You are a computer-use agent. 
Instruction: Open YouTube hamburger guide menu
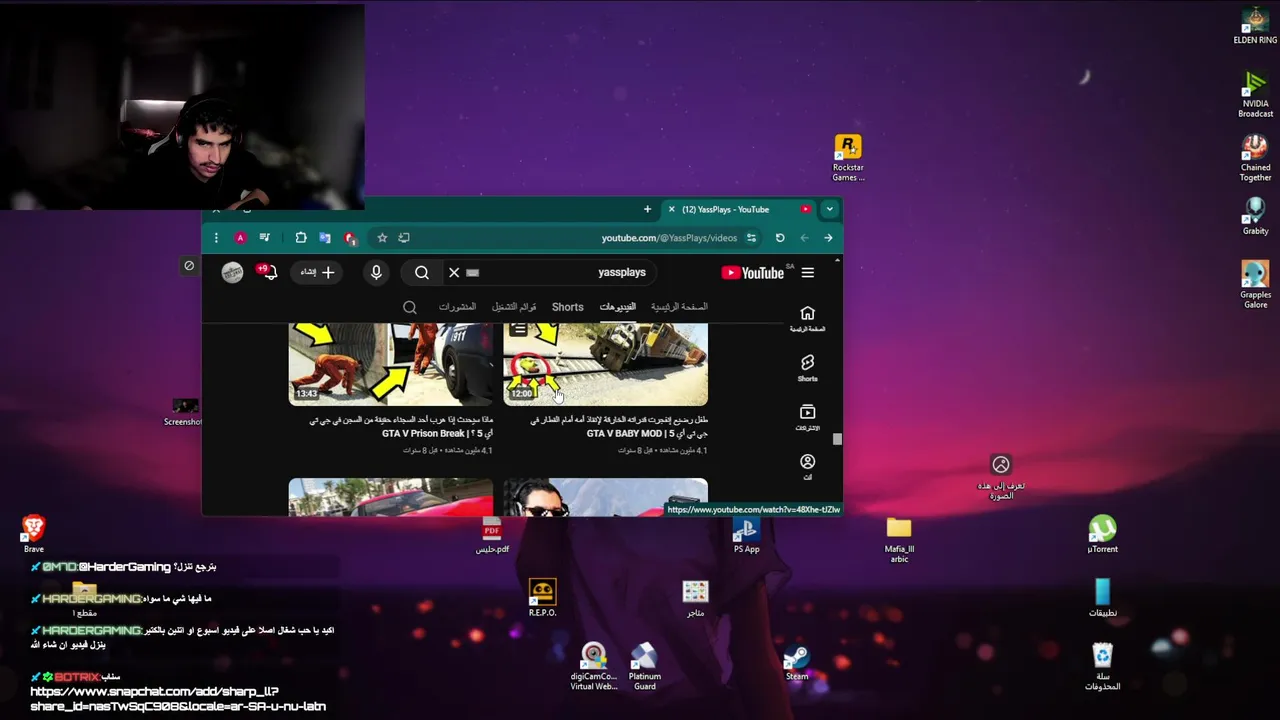[x=807, y=272]
